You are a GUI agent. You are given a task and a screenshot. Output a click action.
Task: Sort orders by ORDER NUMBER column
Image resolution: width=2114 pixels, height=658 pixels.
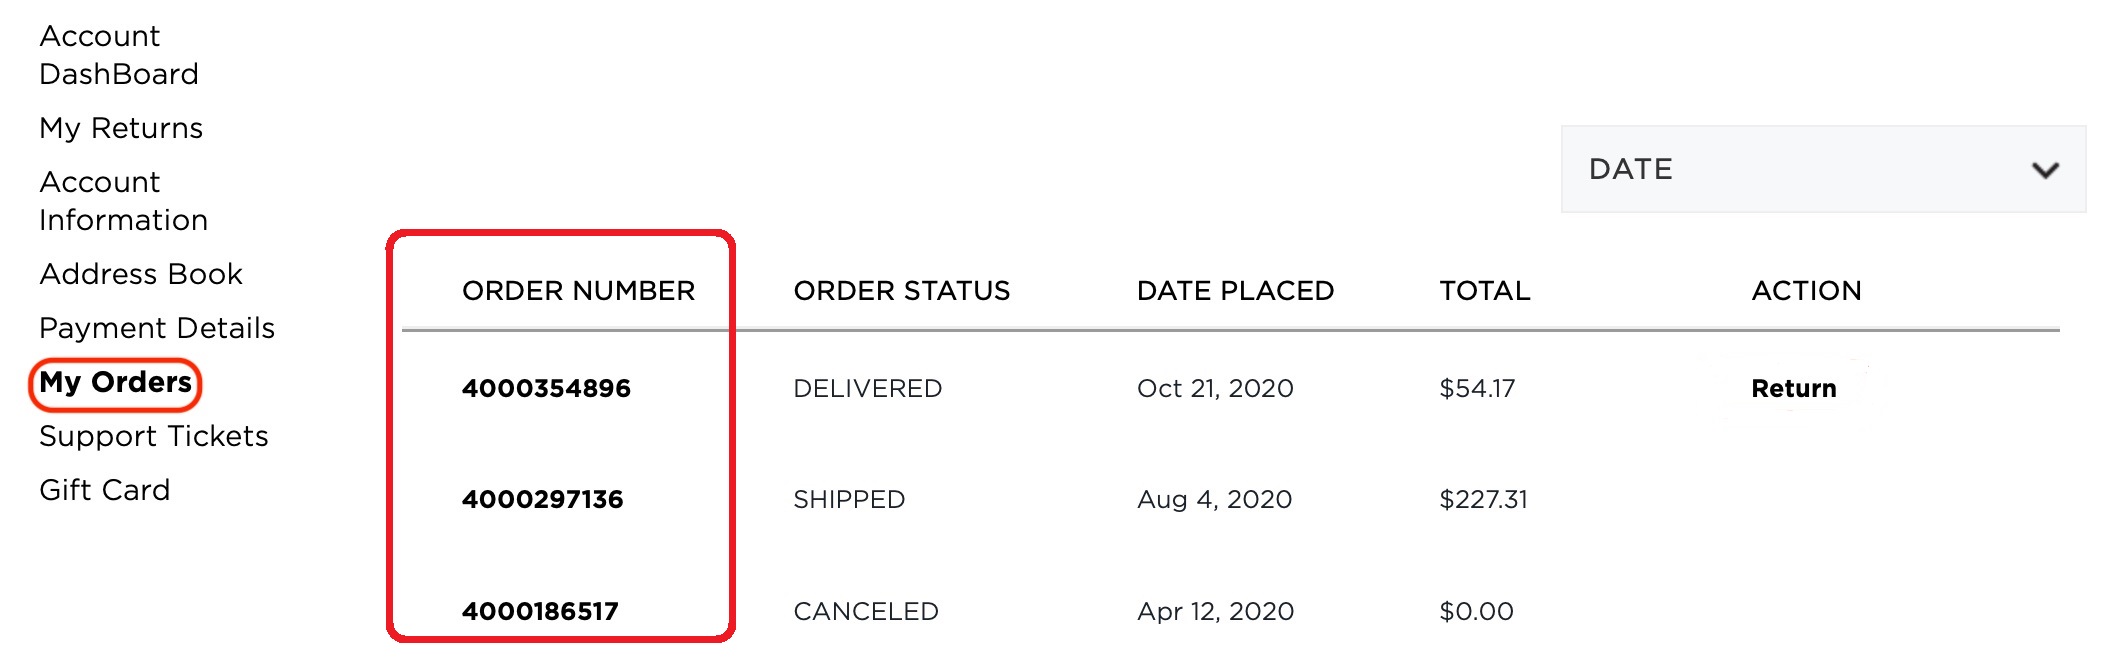click(578, 291)
